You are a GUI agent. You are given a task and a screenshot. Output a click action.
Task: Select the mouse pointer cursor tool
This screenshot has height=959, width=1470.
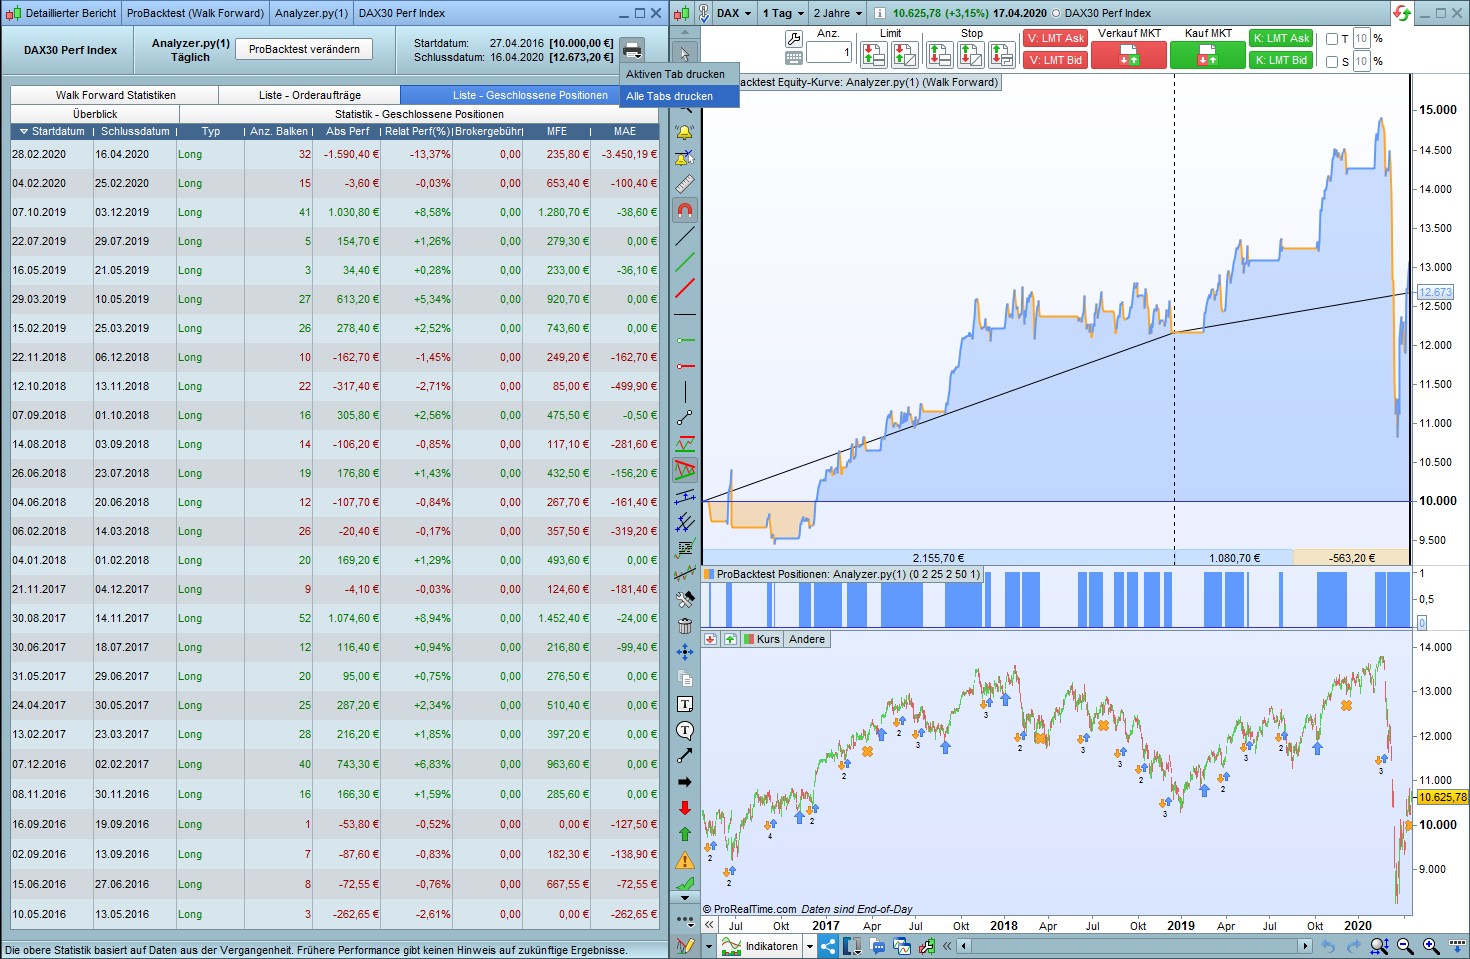685,54
